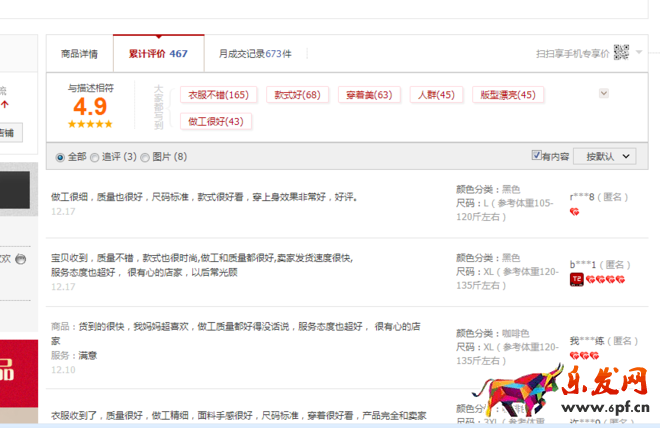
Task: Click the QR code icon for mobile price
Action: click(621, 52)
